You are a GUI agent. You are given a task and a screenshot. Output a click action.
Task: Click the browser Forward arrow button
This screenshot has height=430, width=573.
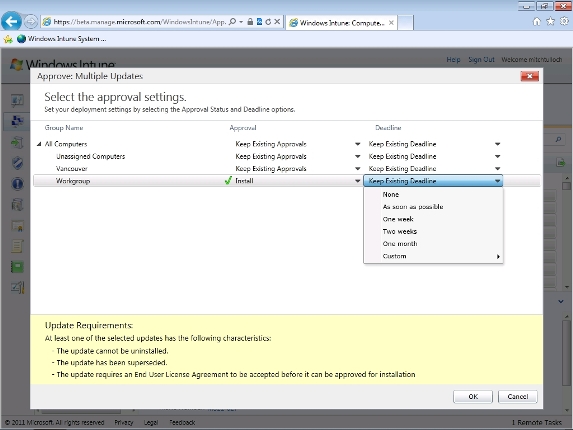(x=31, y=22)
